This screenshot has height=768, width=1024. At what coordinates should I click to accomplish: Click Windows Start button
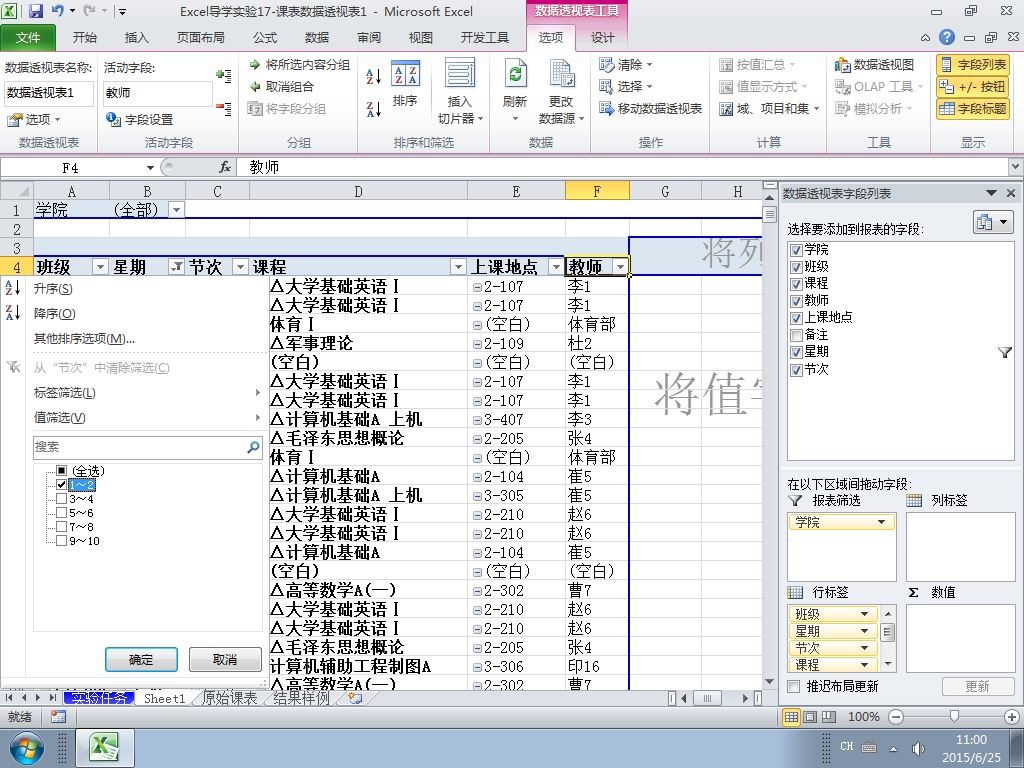tap(25, 748)
